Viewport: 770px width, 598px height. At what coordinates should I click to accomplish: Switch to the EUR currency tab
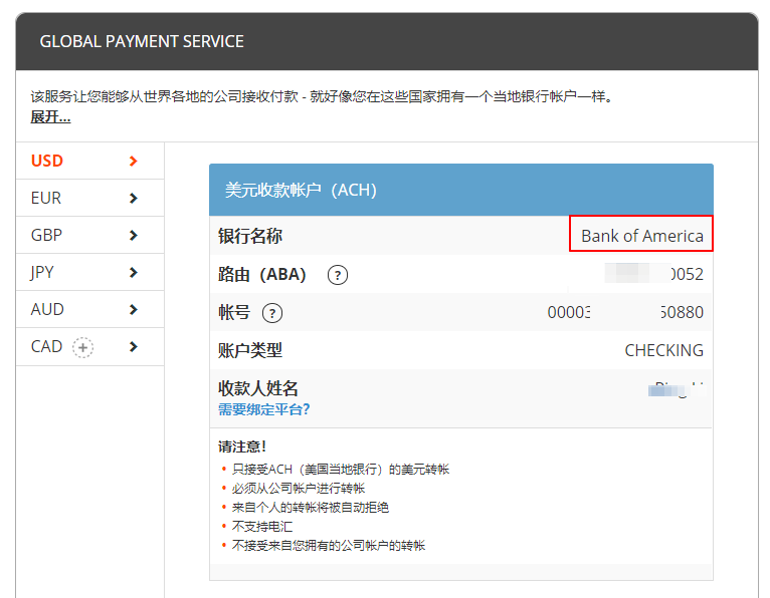pos(46,198)
